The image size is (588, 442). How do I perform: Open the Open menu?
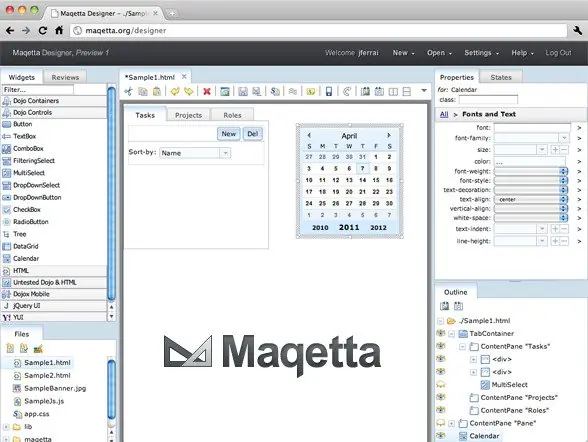(x=440, y=53)
